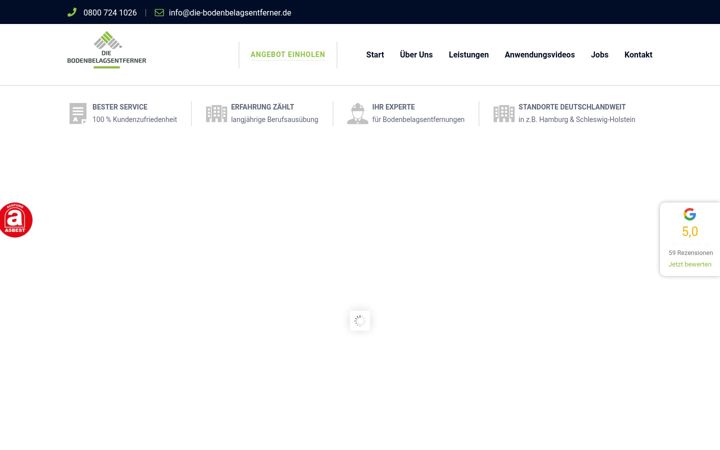
Task: Open the Über Uns page
Action: pos(416,55)
